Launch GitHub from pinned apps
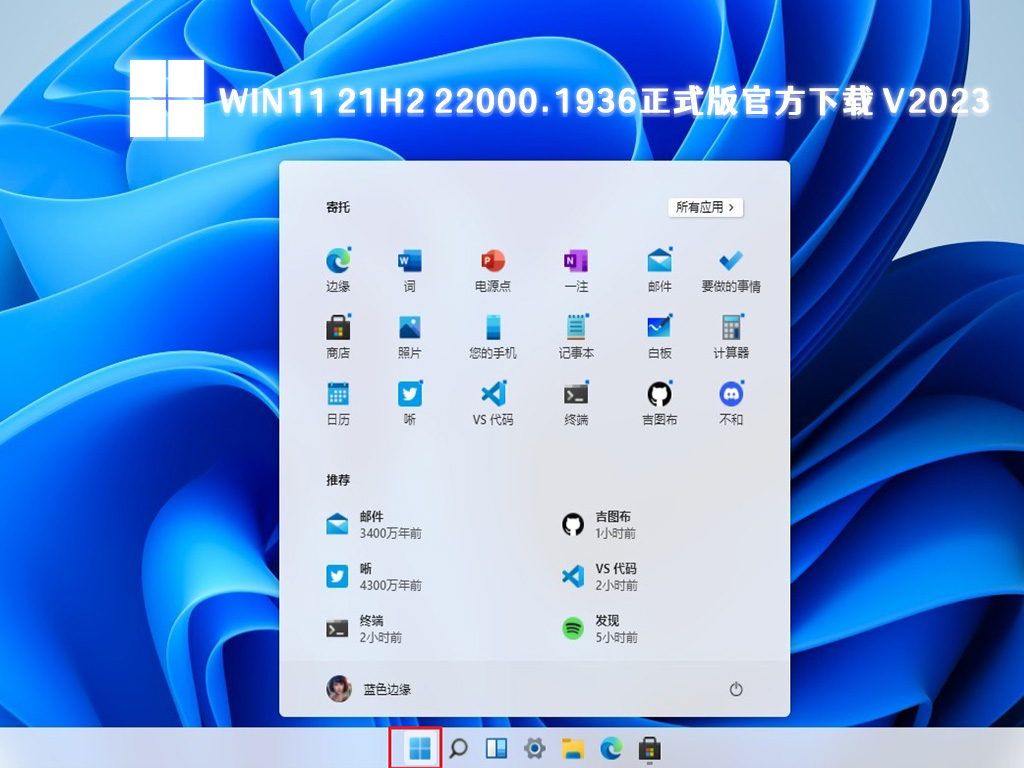 658,394
